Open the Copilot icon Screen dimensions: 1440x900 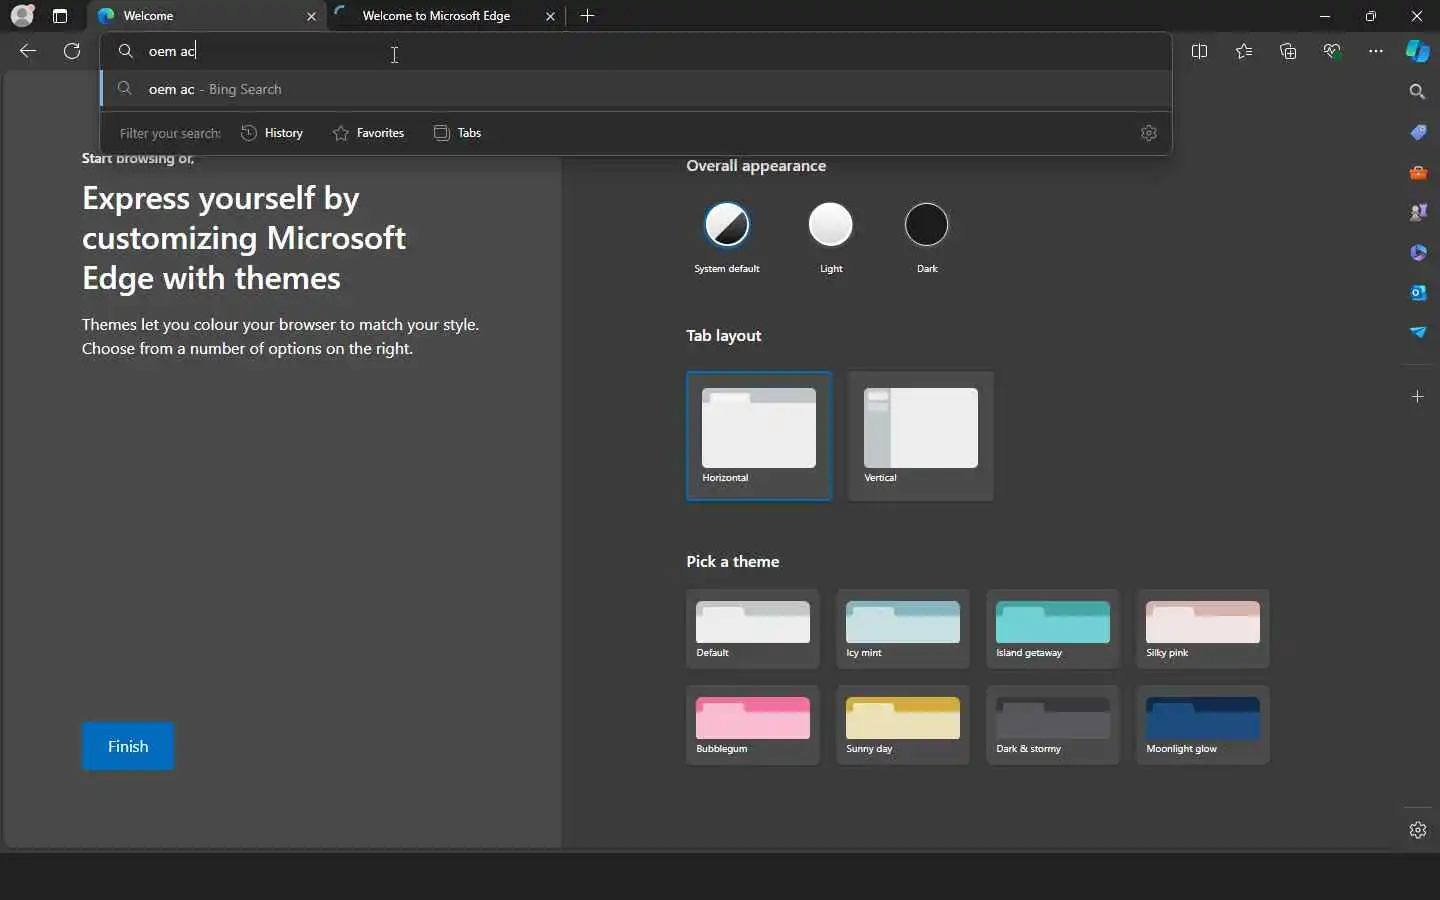pyautogui.click(x=1418, y=51)
